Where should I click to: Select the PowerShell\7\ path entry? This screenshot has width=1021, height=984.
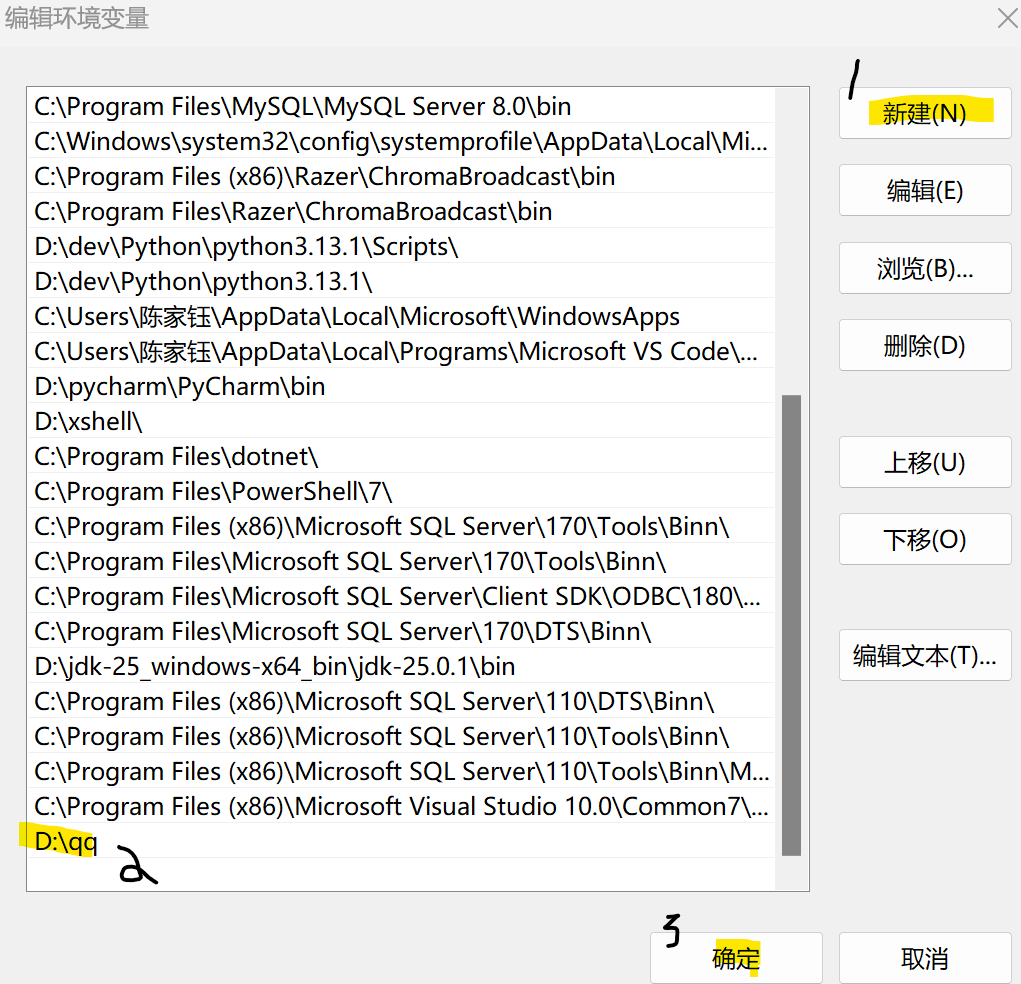pos(400,492)
